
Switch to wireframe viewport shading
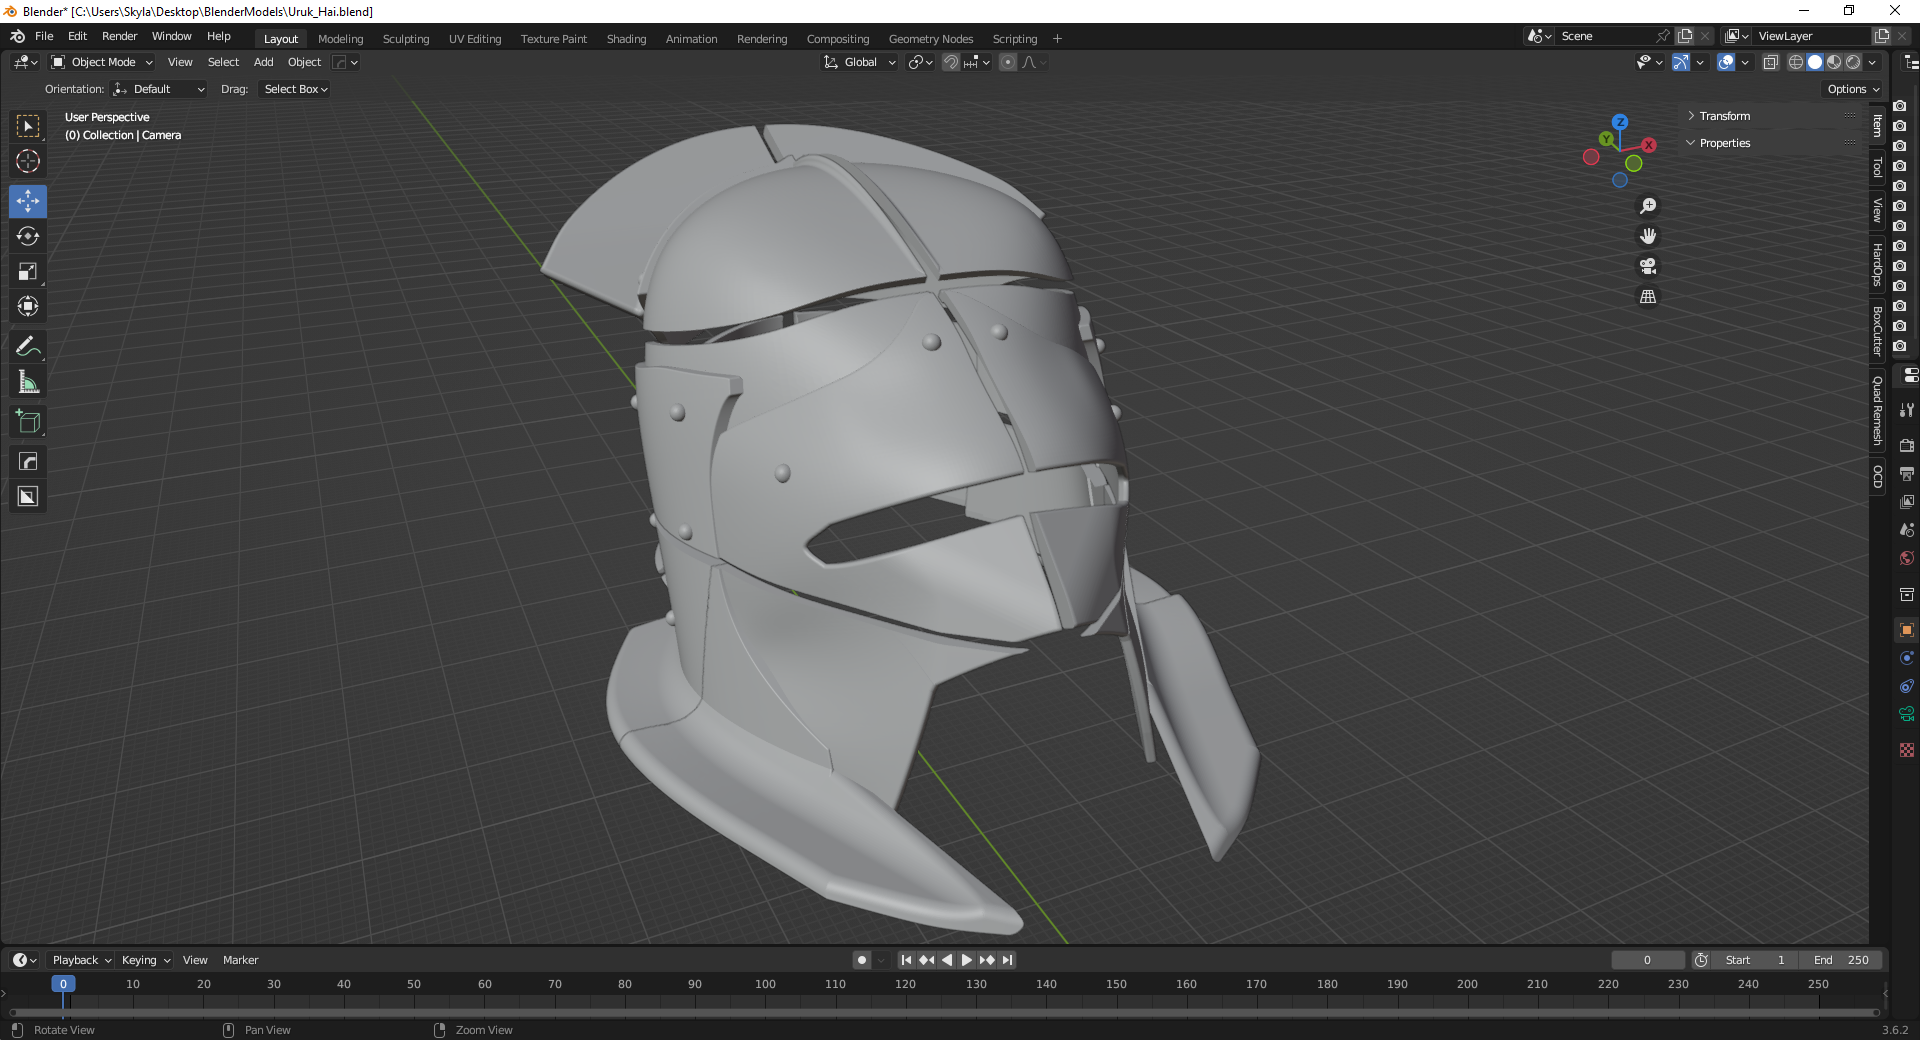point(1796,62)
